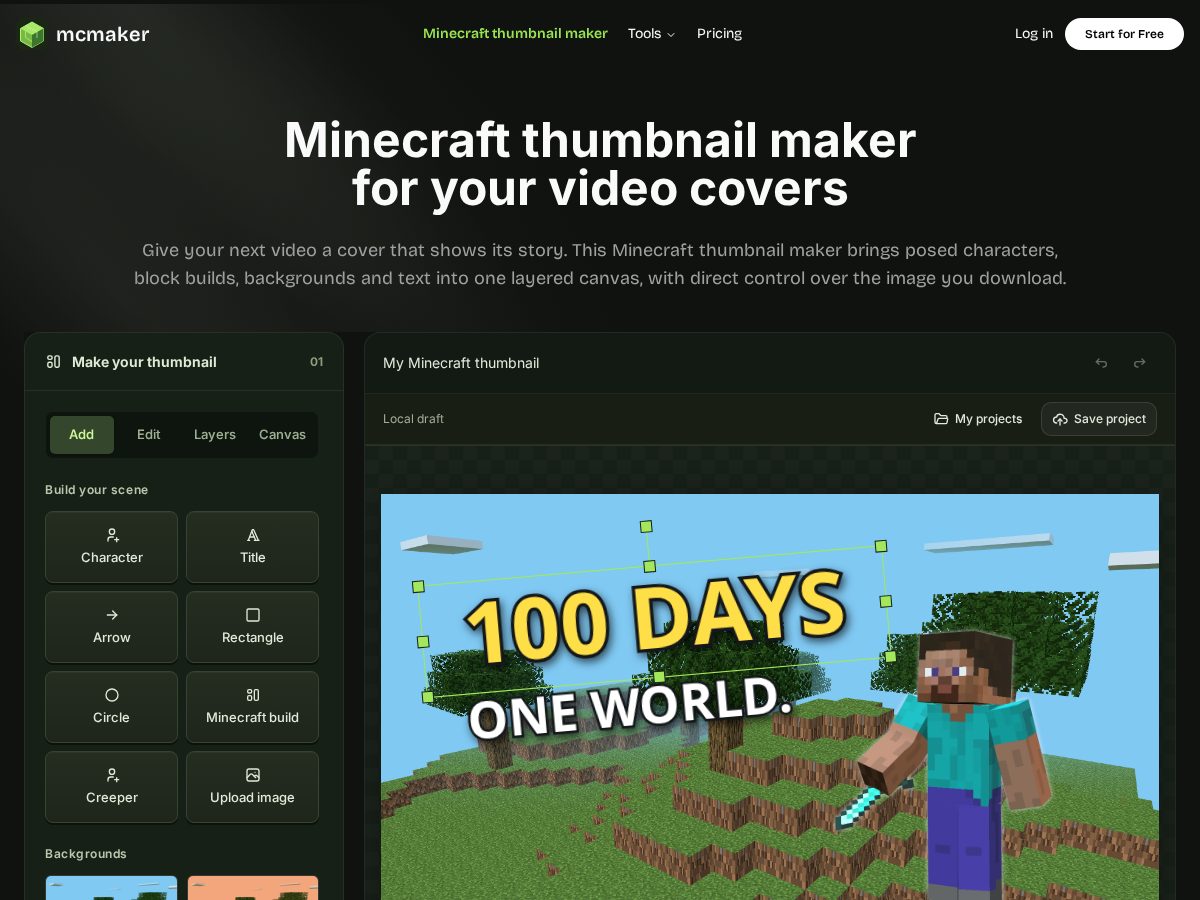Add a Rectangle shape

click(252, 627)
